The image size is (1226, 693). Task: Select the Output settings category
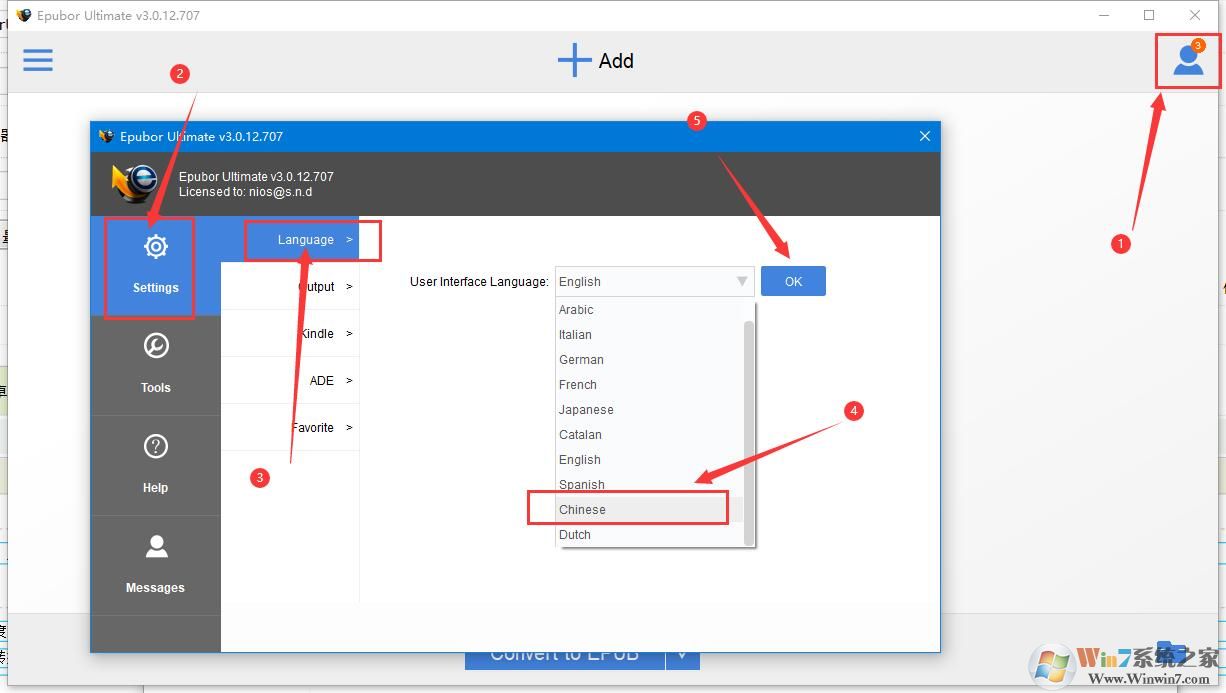click(290, 287)
